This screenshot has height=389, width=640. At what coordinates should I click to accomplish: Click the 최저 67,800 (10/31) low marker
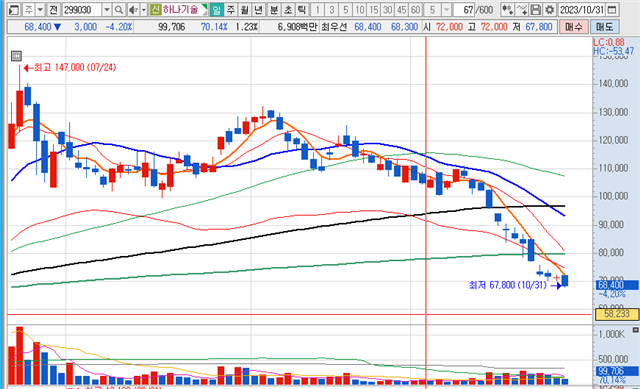point(515,285)
